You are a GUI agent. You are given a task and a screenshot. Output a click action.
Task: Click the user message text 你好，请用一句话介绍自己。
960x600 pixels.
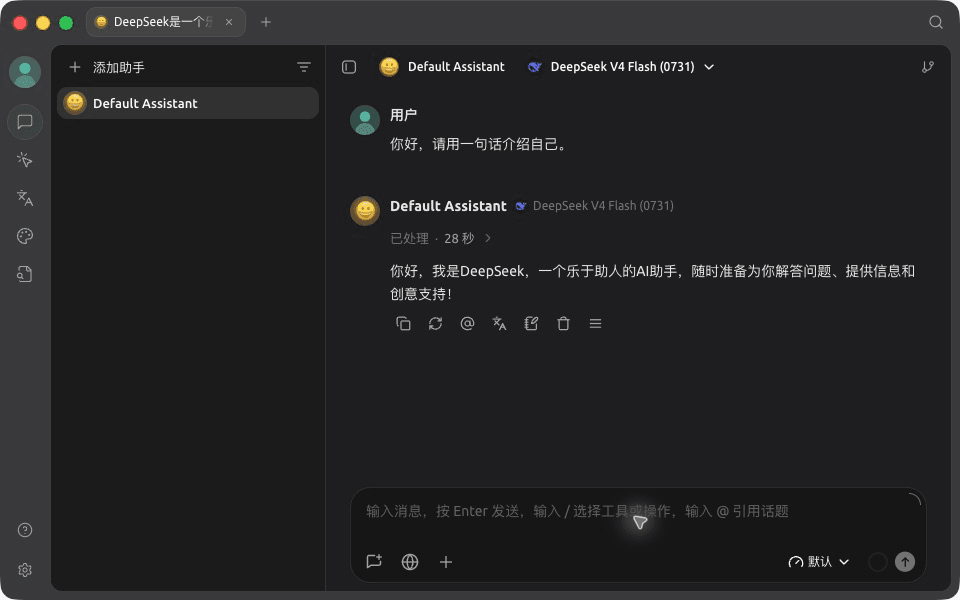[480, 145]
